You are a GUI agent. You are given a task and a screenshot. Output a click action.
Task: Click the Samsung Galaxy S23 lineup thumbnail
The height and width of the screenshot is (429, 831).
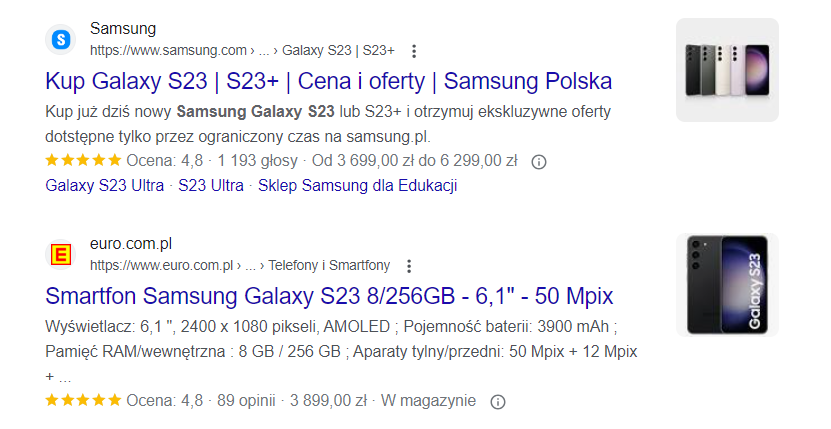pos(727,70)
